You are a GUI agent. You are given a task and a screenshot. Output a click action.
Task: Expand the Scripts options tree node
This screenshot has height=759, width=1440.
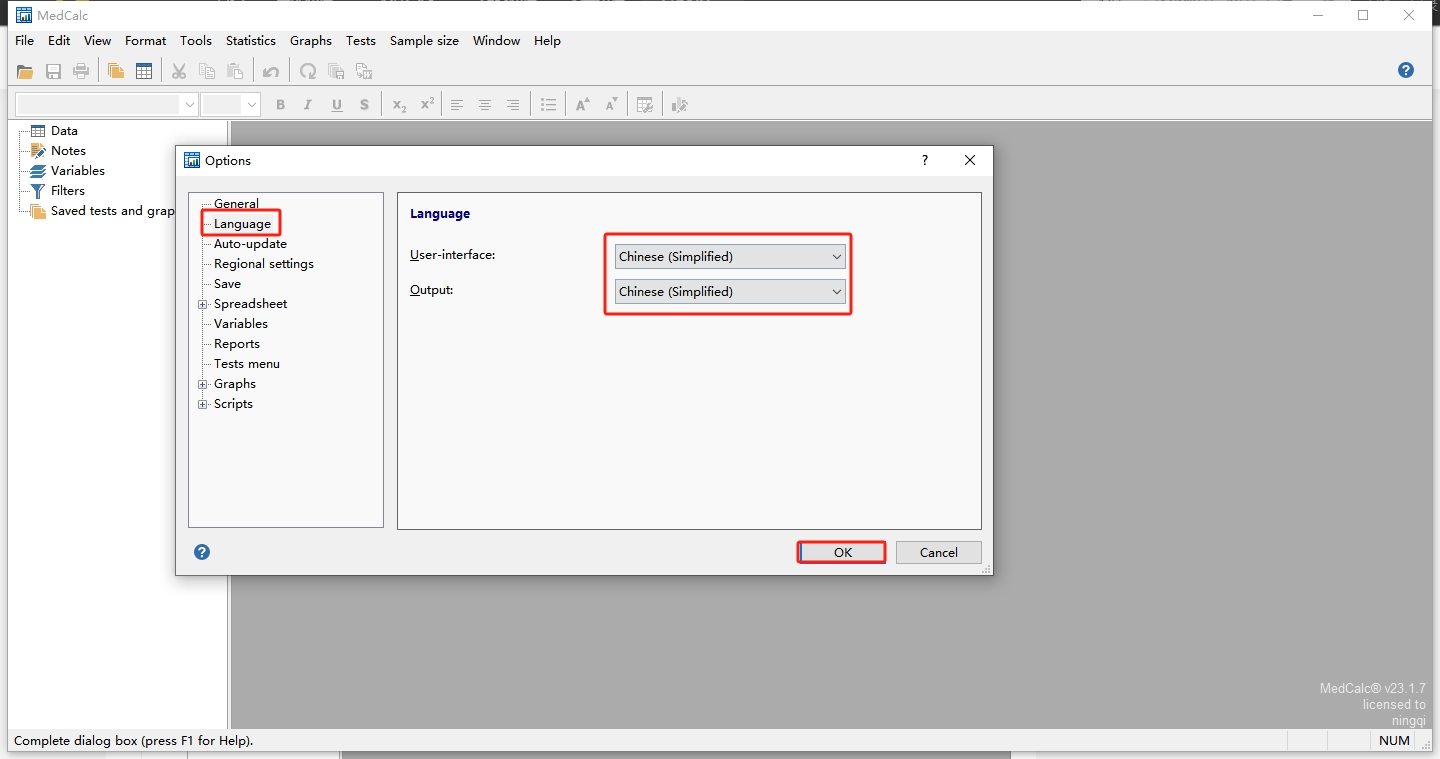pos(203,404)
